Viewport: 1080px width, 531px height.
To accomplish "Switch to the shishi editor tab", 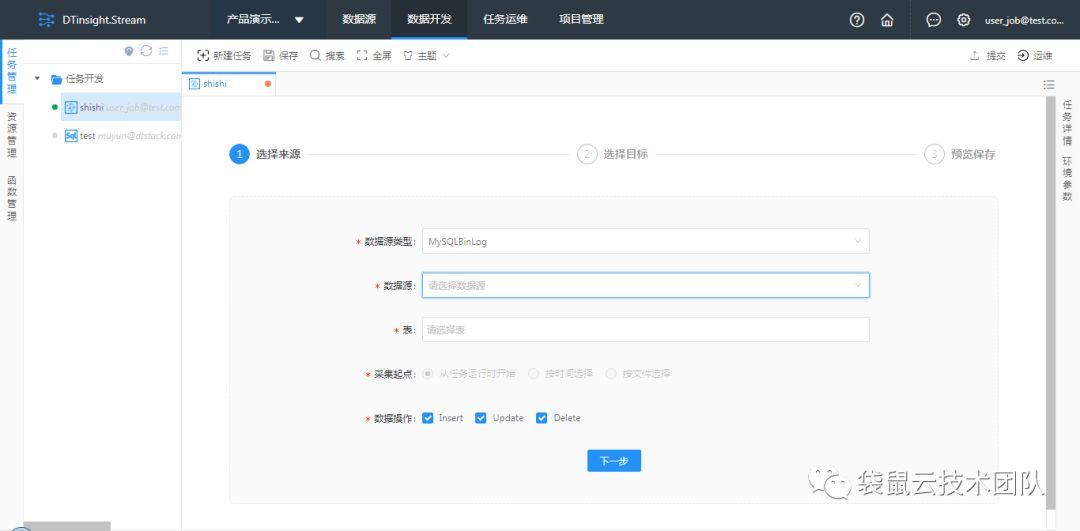I will (229, 84).
